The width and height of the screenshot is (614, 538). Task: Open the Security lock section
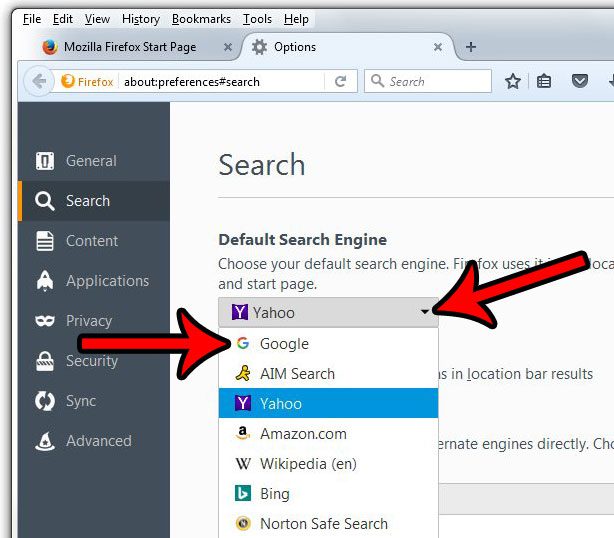point(90,361)
